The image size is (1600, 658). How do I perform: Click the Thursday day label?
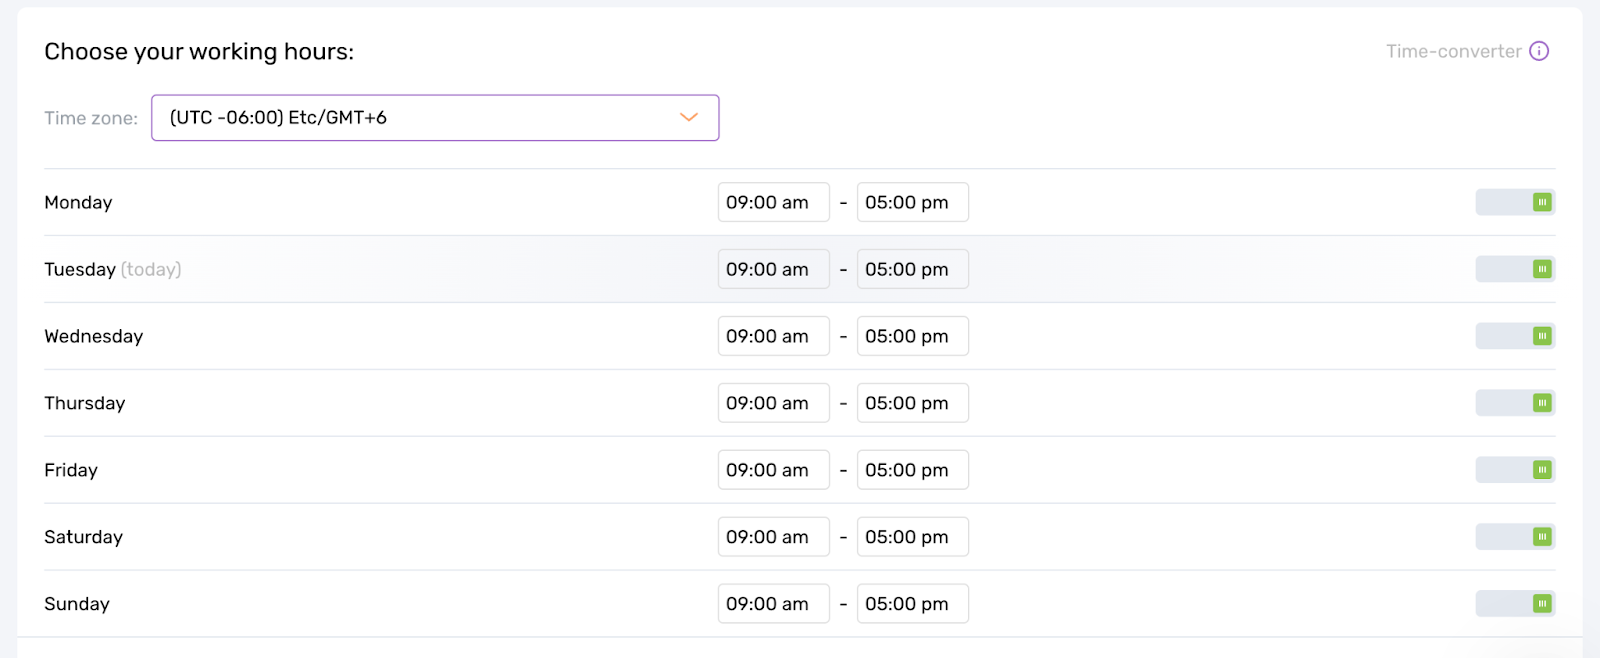click(85, 404)
